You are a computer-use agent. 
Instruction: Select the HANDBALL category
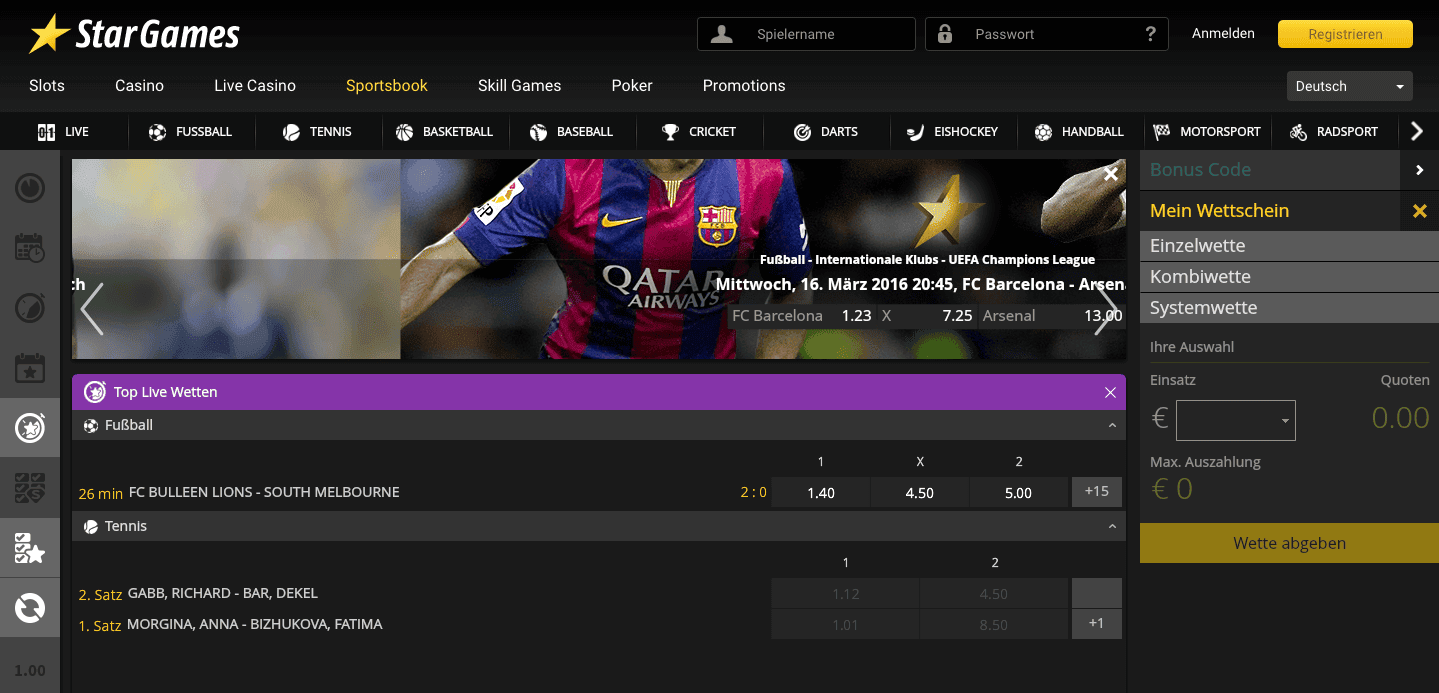1079,132
